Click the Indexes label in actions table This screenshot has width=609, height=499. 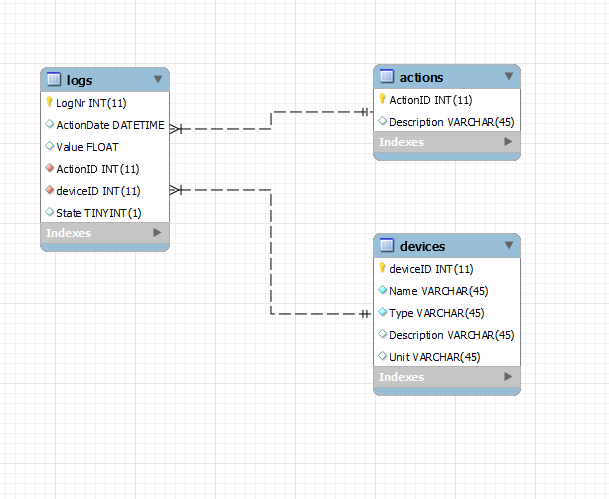[x=402, y=142]
